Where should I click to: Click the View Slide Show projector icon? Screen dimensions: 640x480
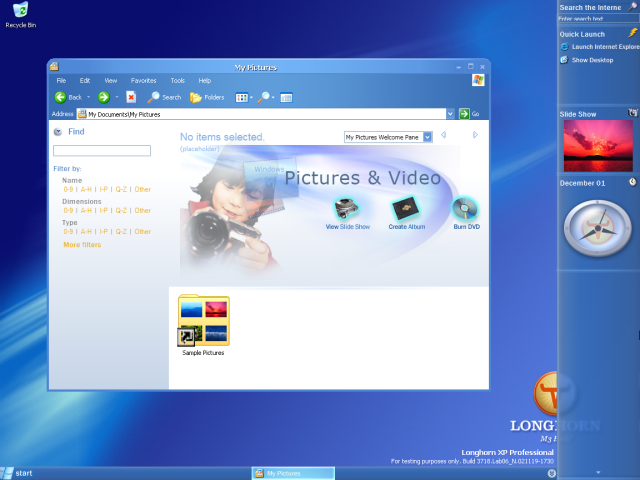(x=347, y=209)
